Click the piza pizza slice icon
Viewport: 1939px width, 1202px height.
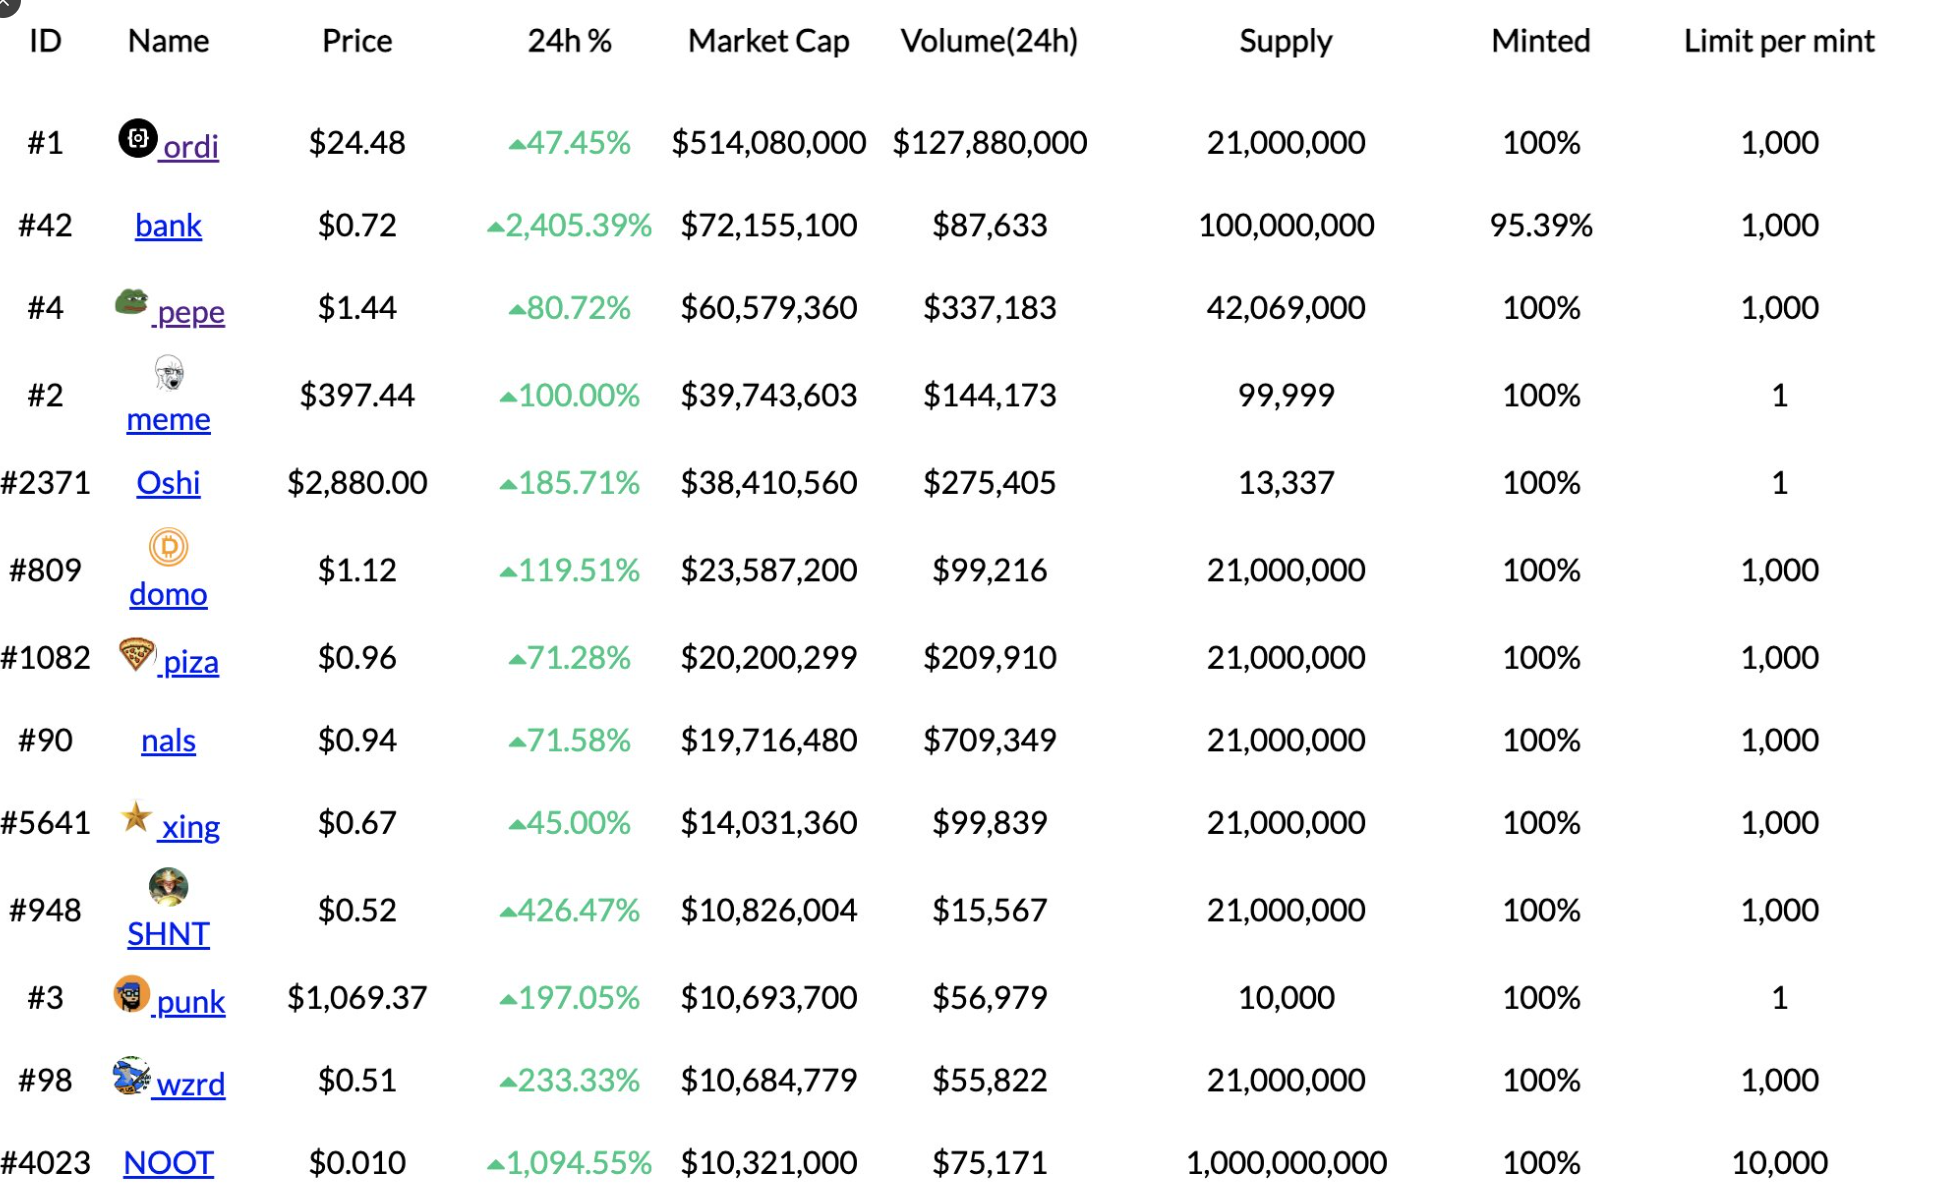(x=136, y=654)
